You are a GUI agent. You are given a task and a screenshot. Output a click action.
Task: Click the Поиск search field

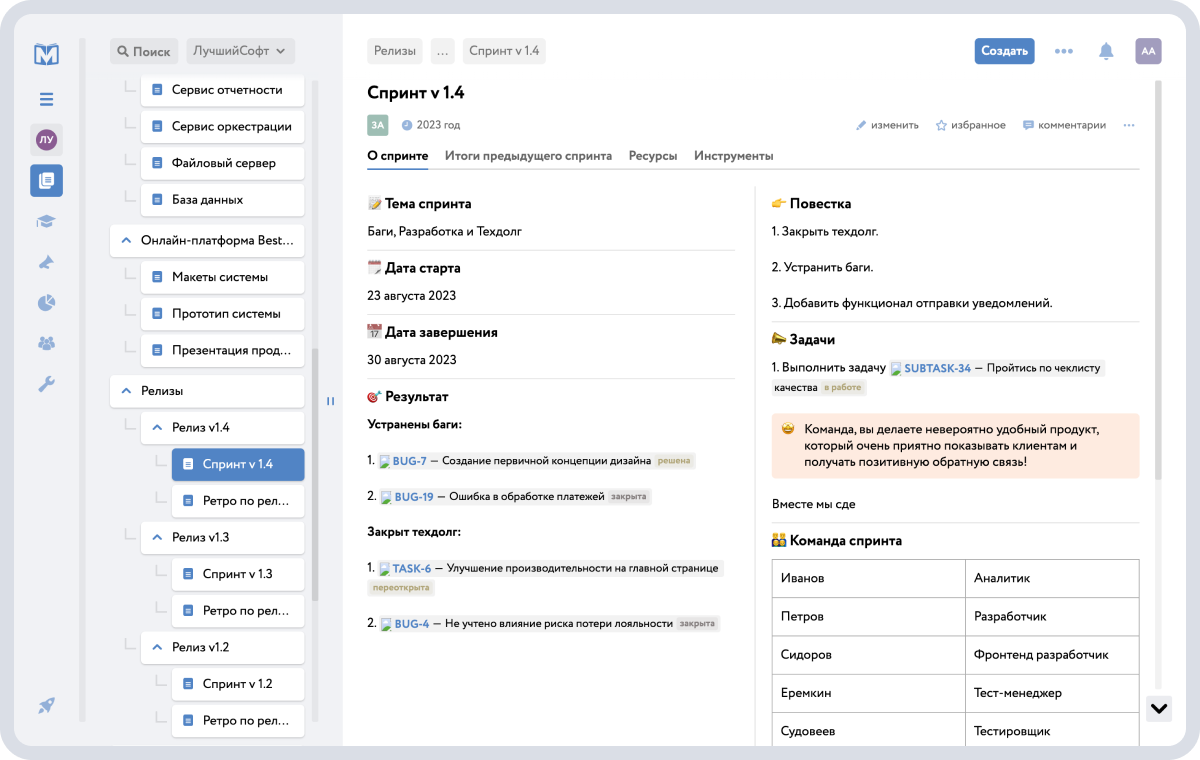point(143,51)
